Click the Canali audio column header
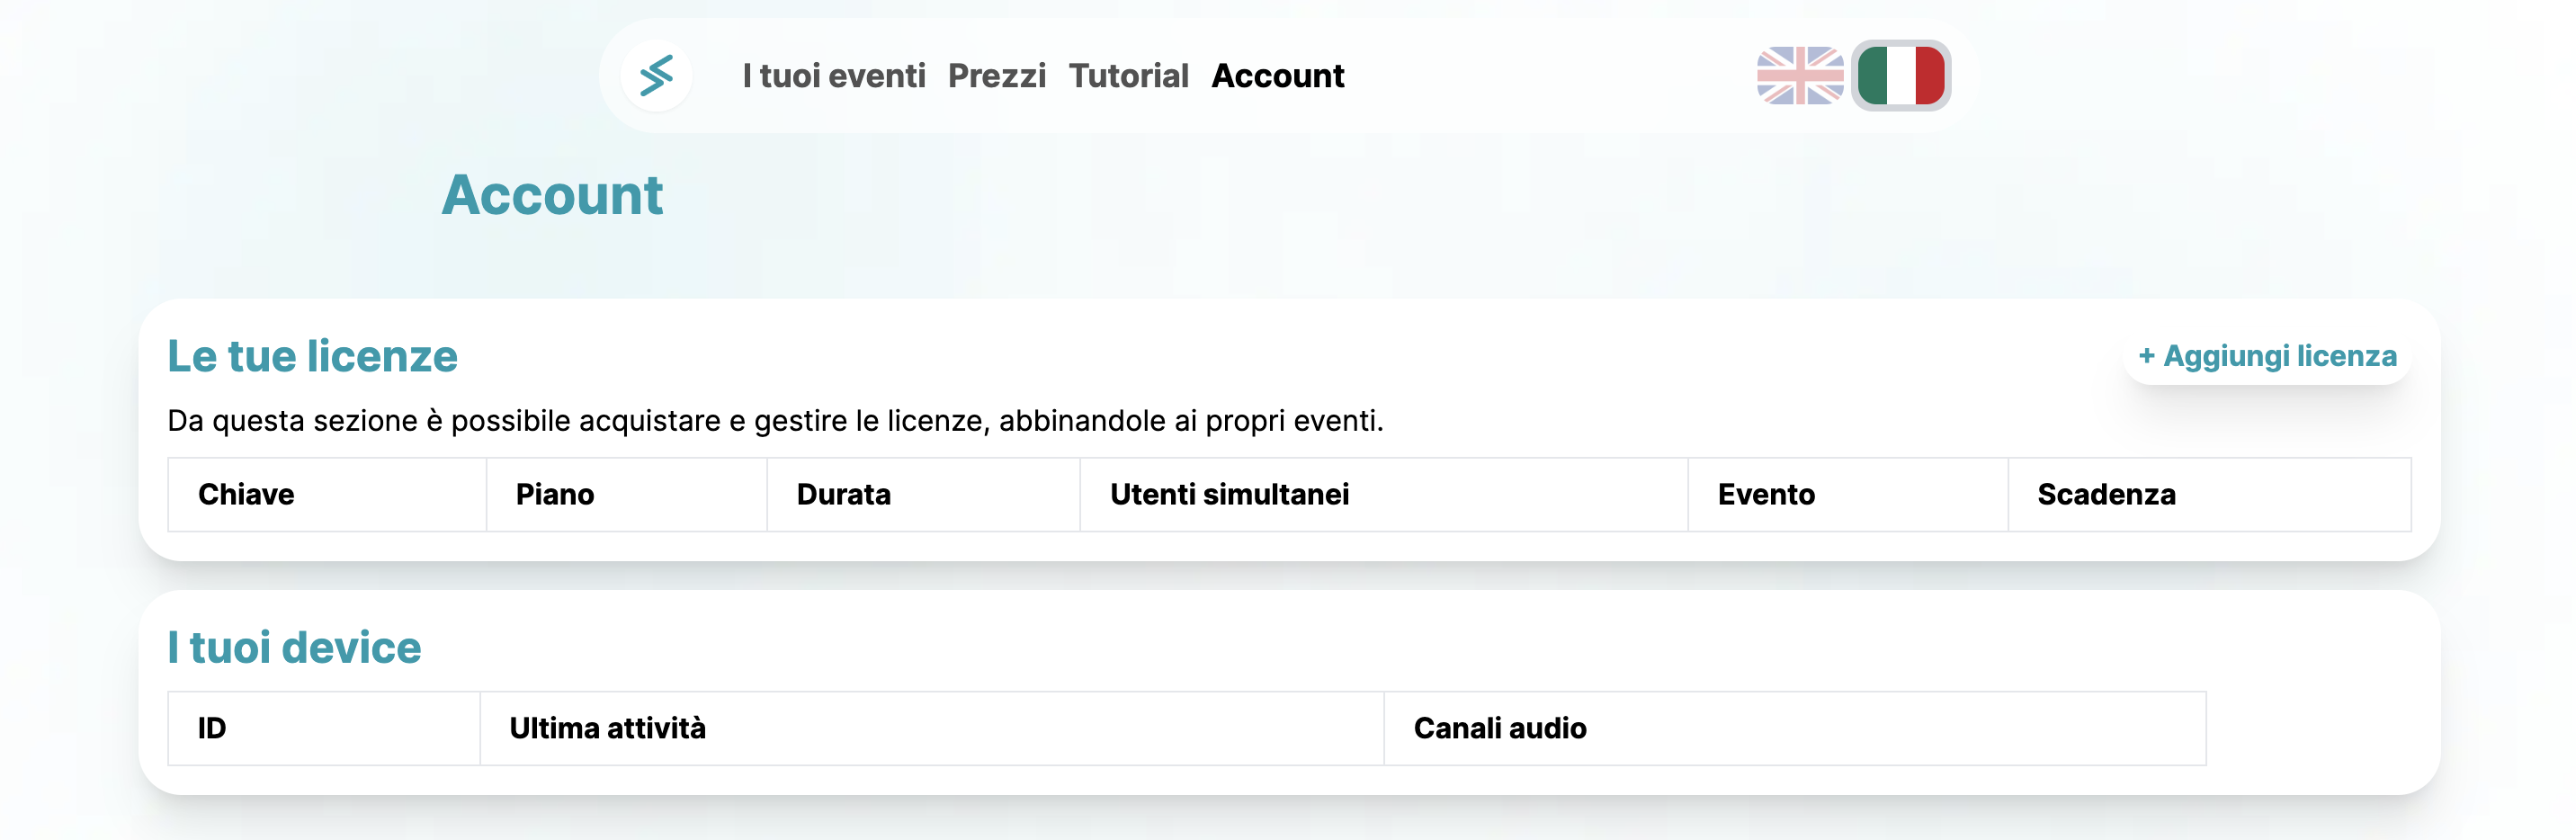The height and width of the screenshot is (840, 2576). tap(1499, 728)
